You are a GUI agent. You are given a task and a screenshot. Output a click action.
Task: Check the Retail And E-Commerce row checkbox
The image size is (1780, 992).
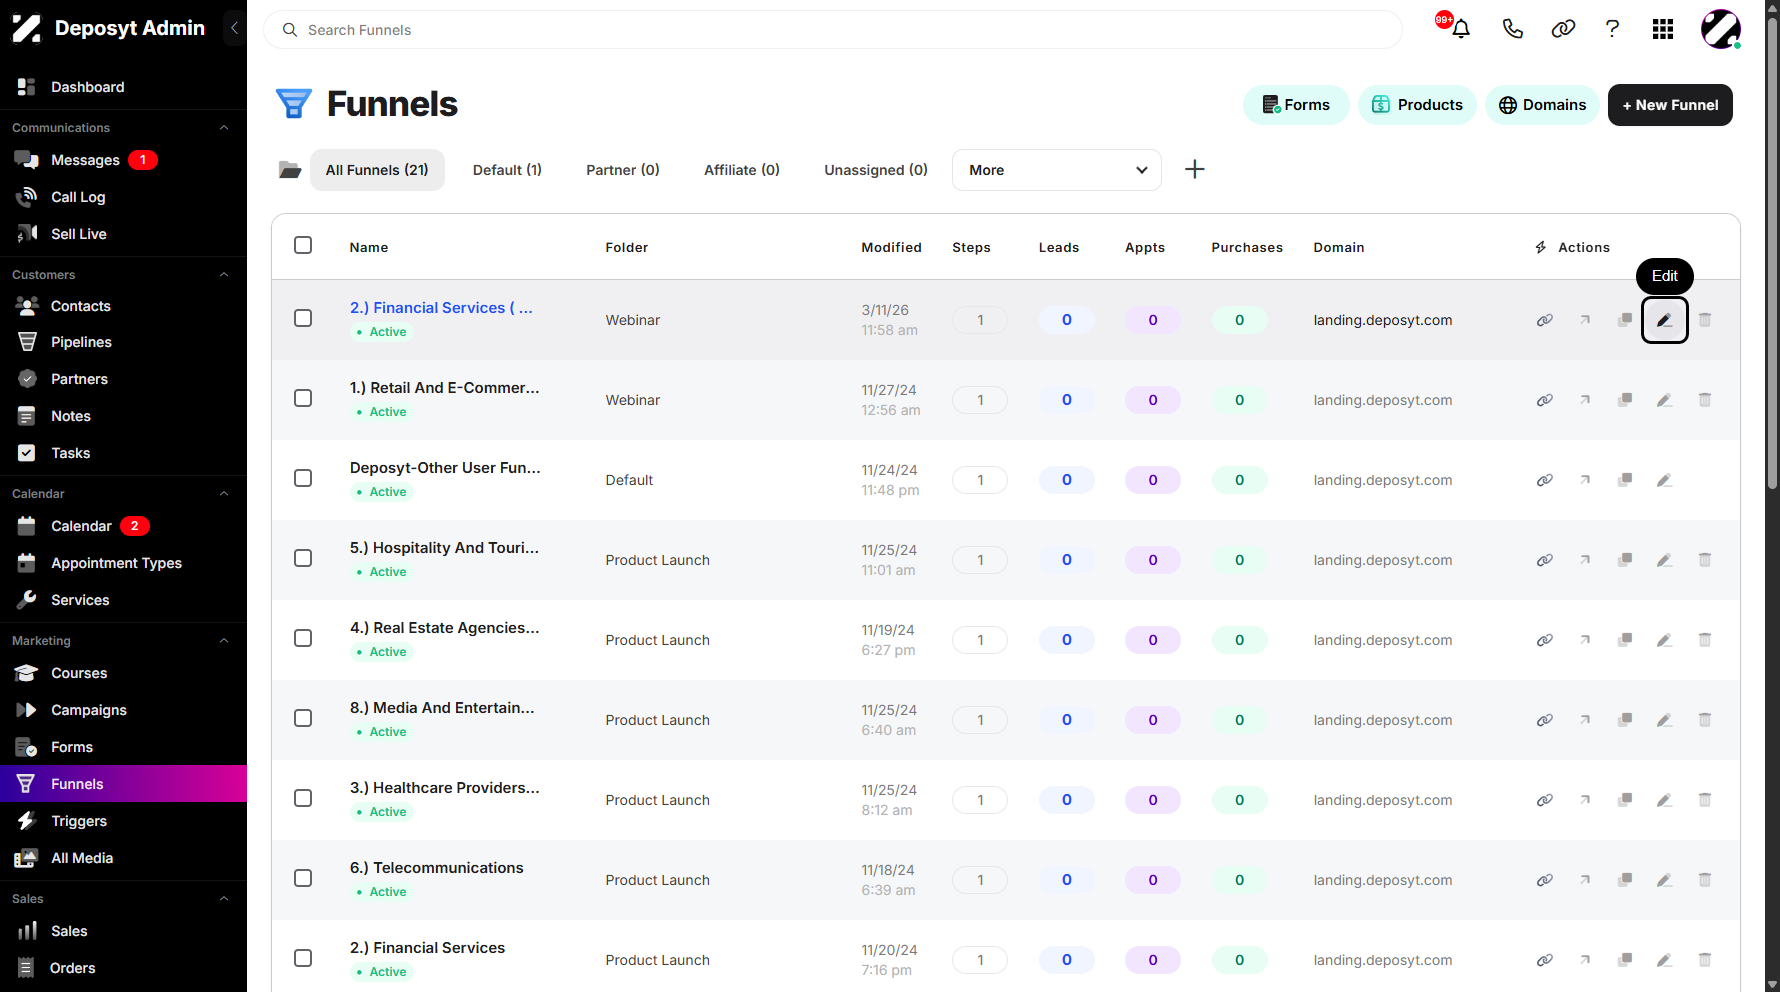pos(303,398)
